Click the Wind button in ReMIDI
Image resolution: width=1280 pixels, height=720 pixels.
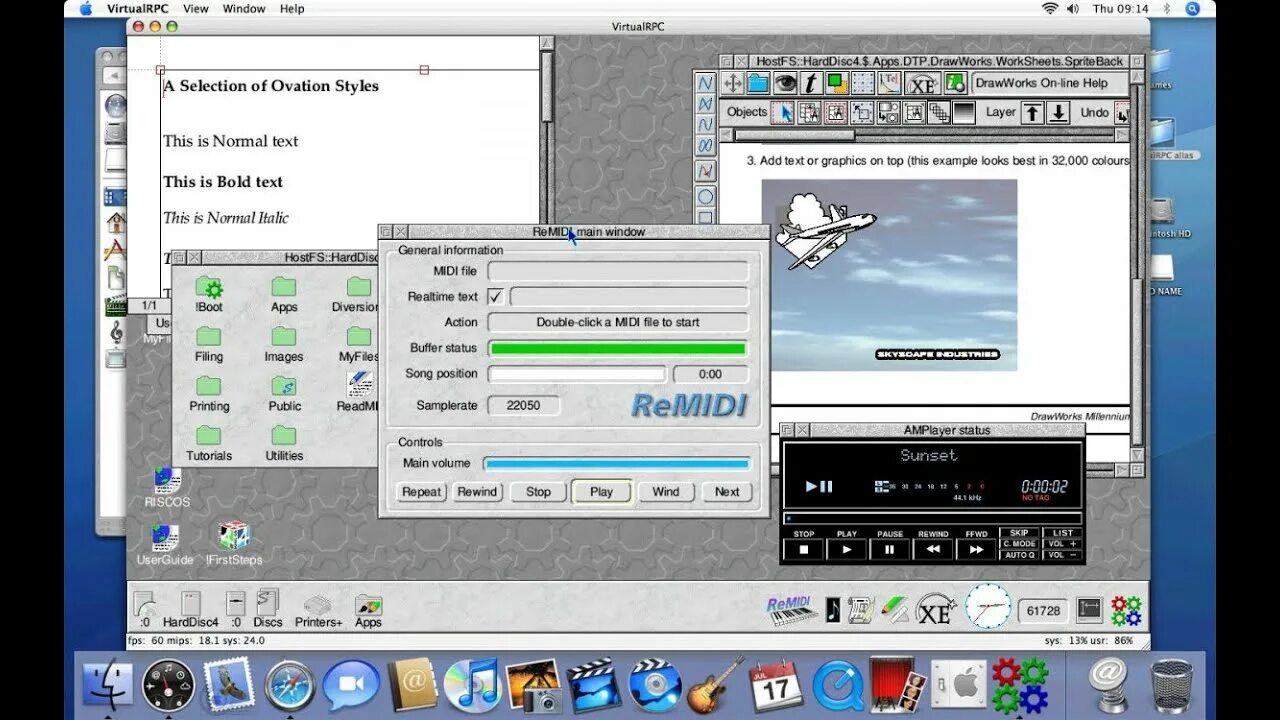tap(666, 492)
